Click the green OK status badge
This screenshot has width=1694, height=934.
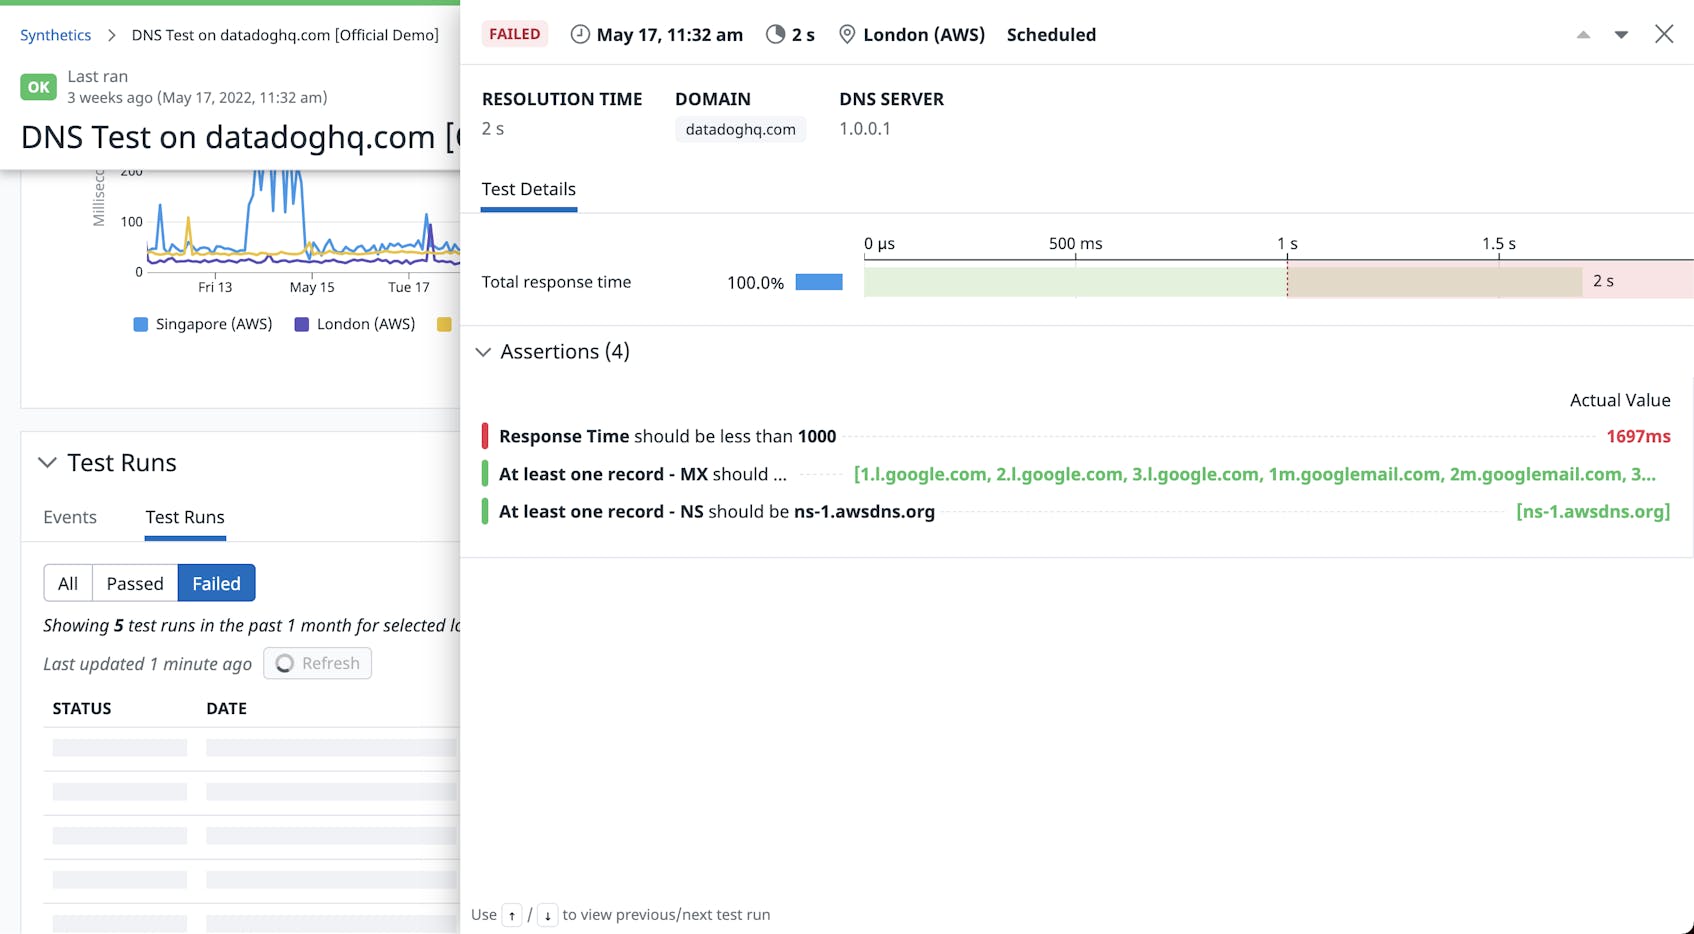(37, 87)
